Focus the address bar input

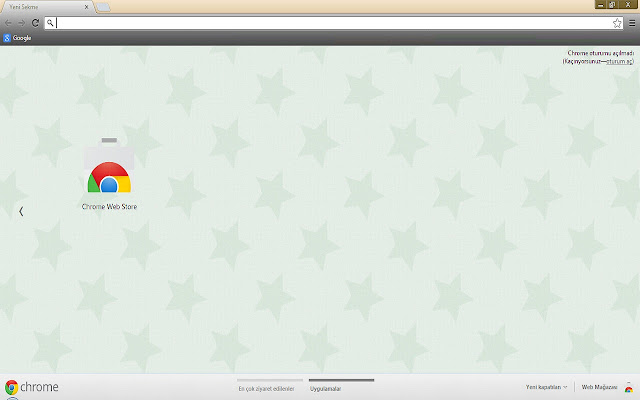(x=333, y=23)
